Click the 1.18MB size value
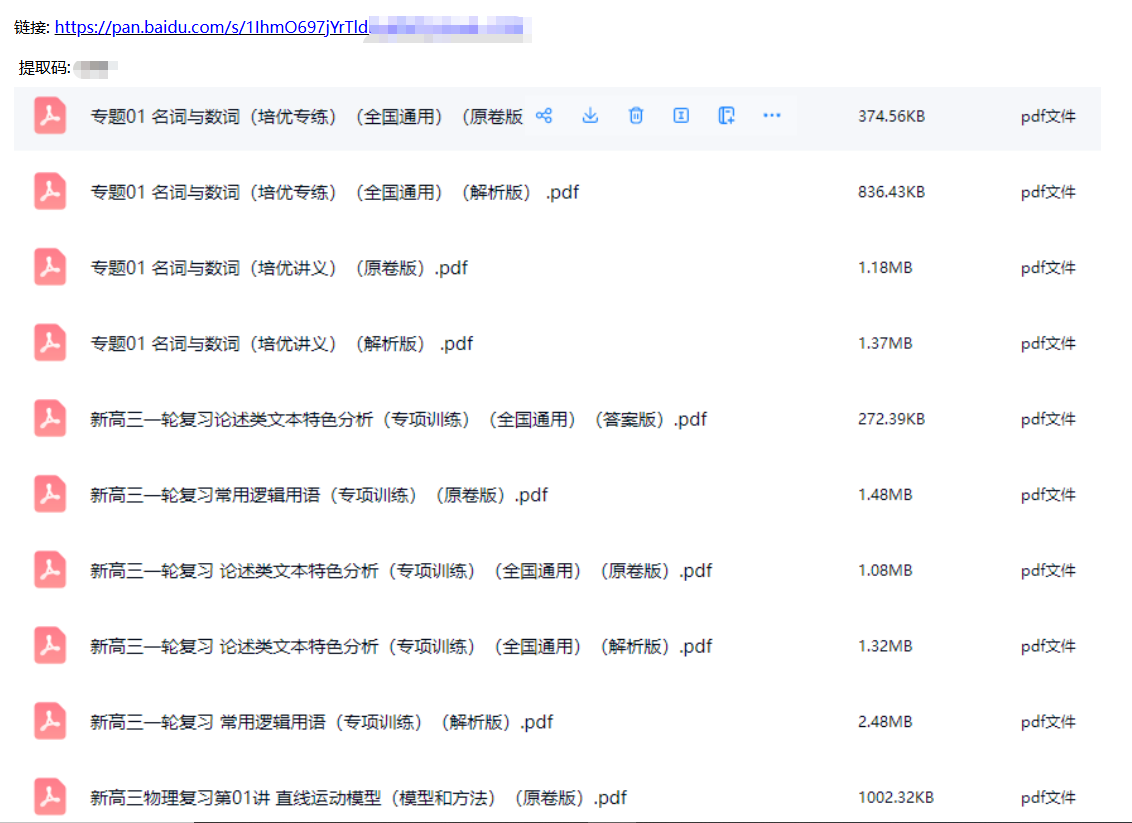1132x823 pixels. (885, 268)
